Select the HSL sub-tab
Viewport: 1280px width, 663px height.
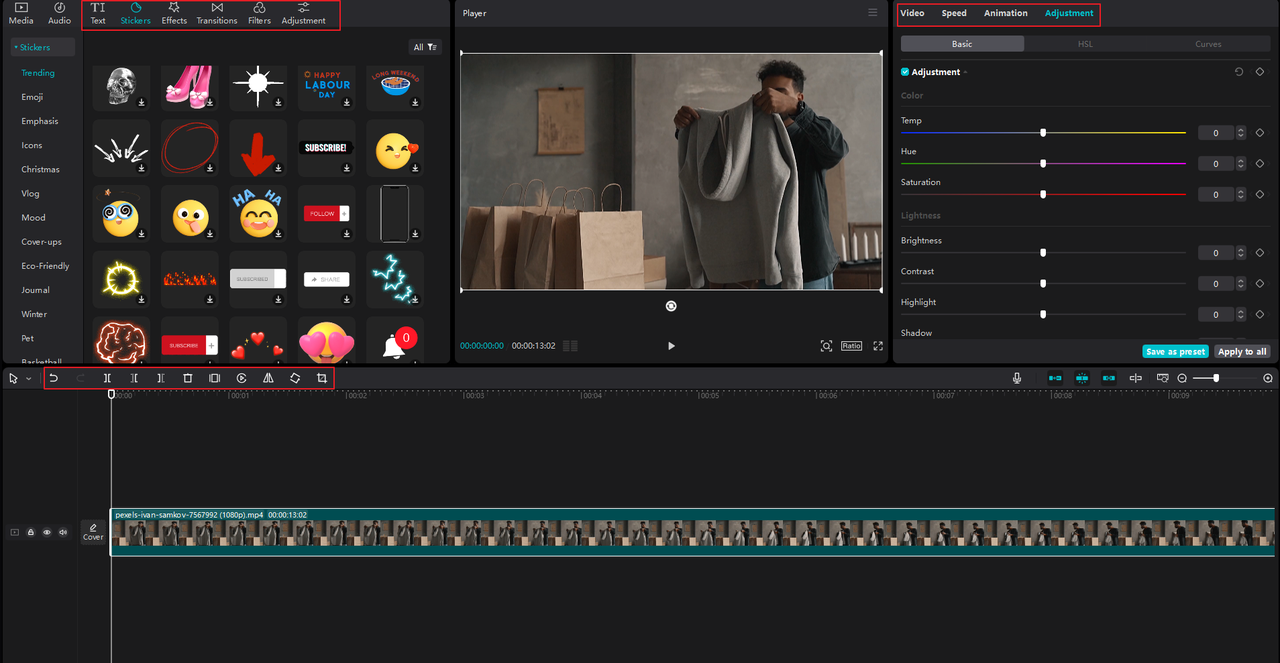coord(1085,44)
